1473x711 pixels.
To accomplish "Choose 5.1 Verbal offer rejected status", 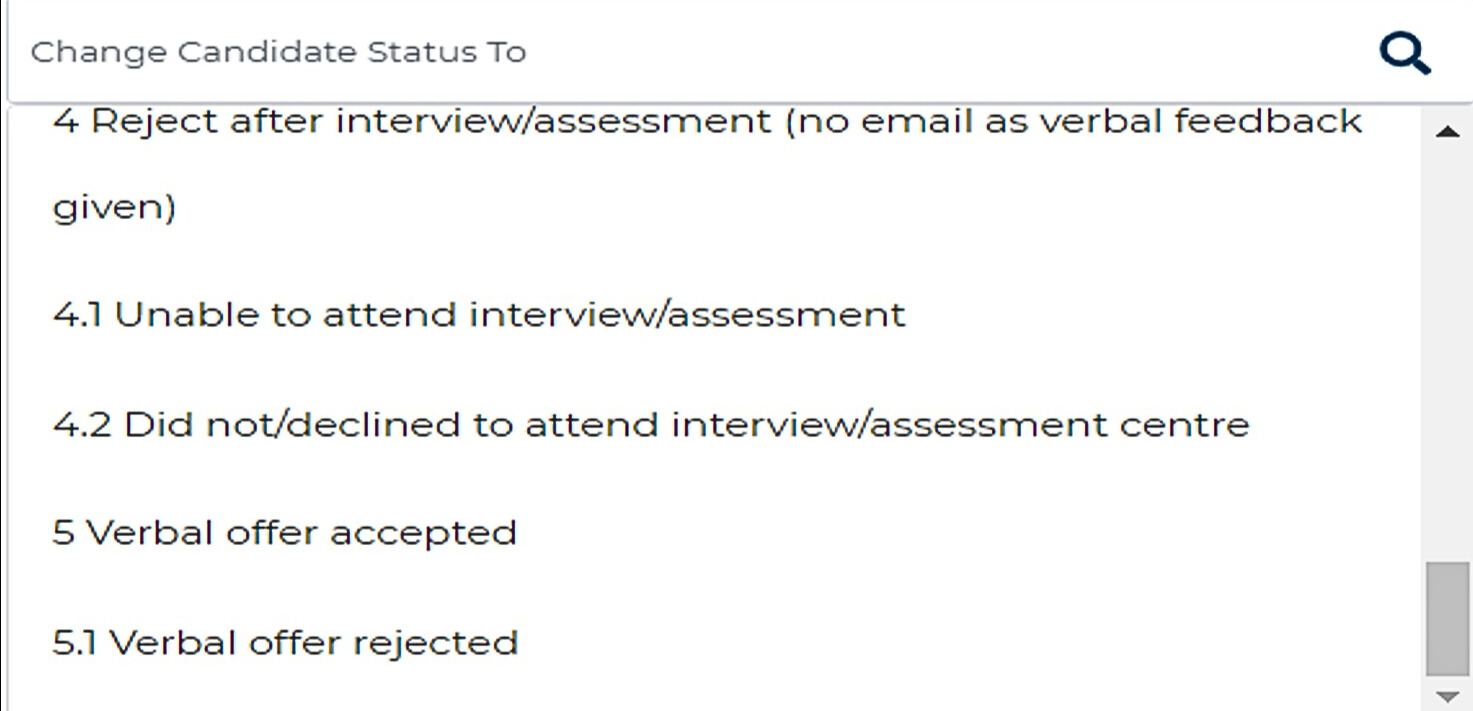I will coord(285,641).
